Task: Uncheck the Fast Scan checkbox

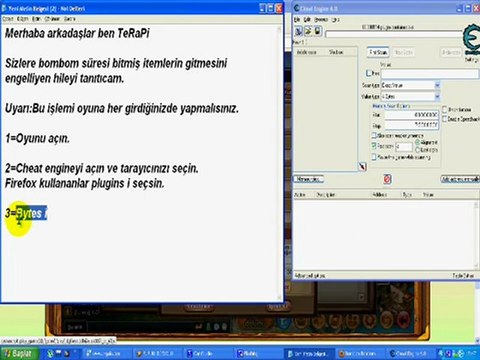Action: pyautogui.click(x=374, y=146)
